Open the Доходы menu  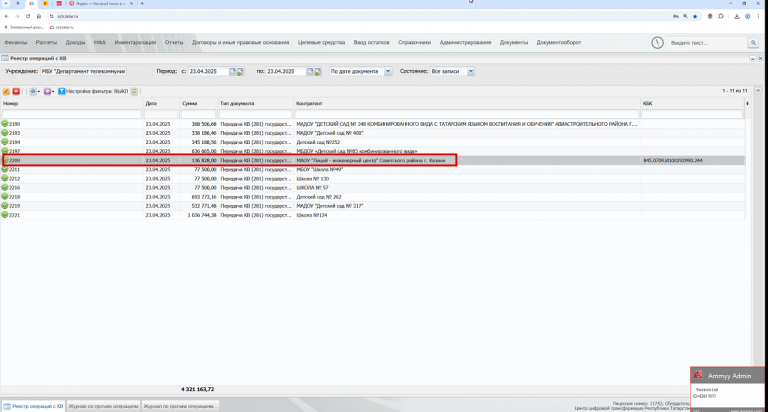[75, 43]
